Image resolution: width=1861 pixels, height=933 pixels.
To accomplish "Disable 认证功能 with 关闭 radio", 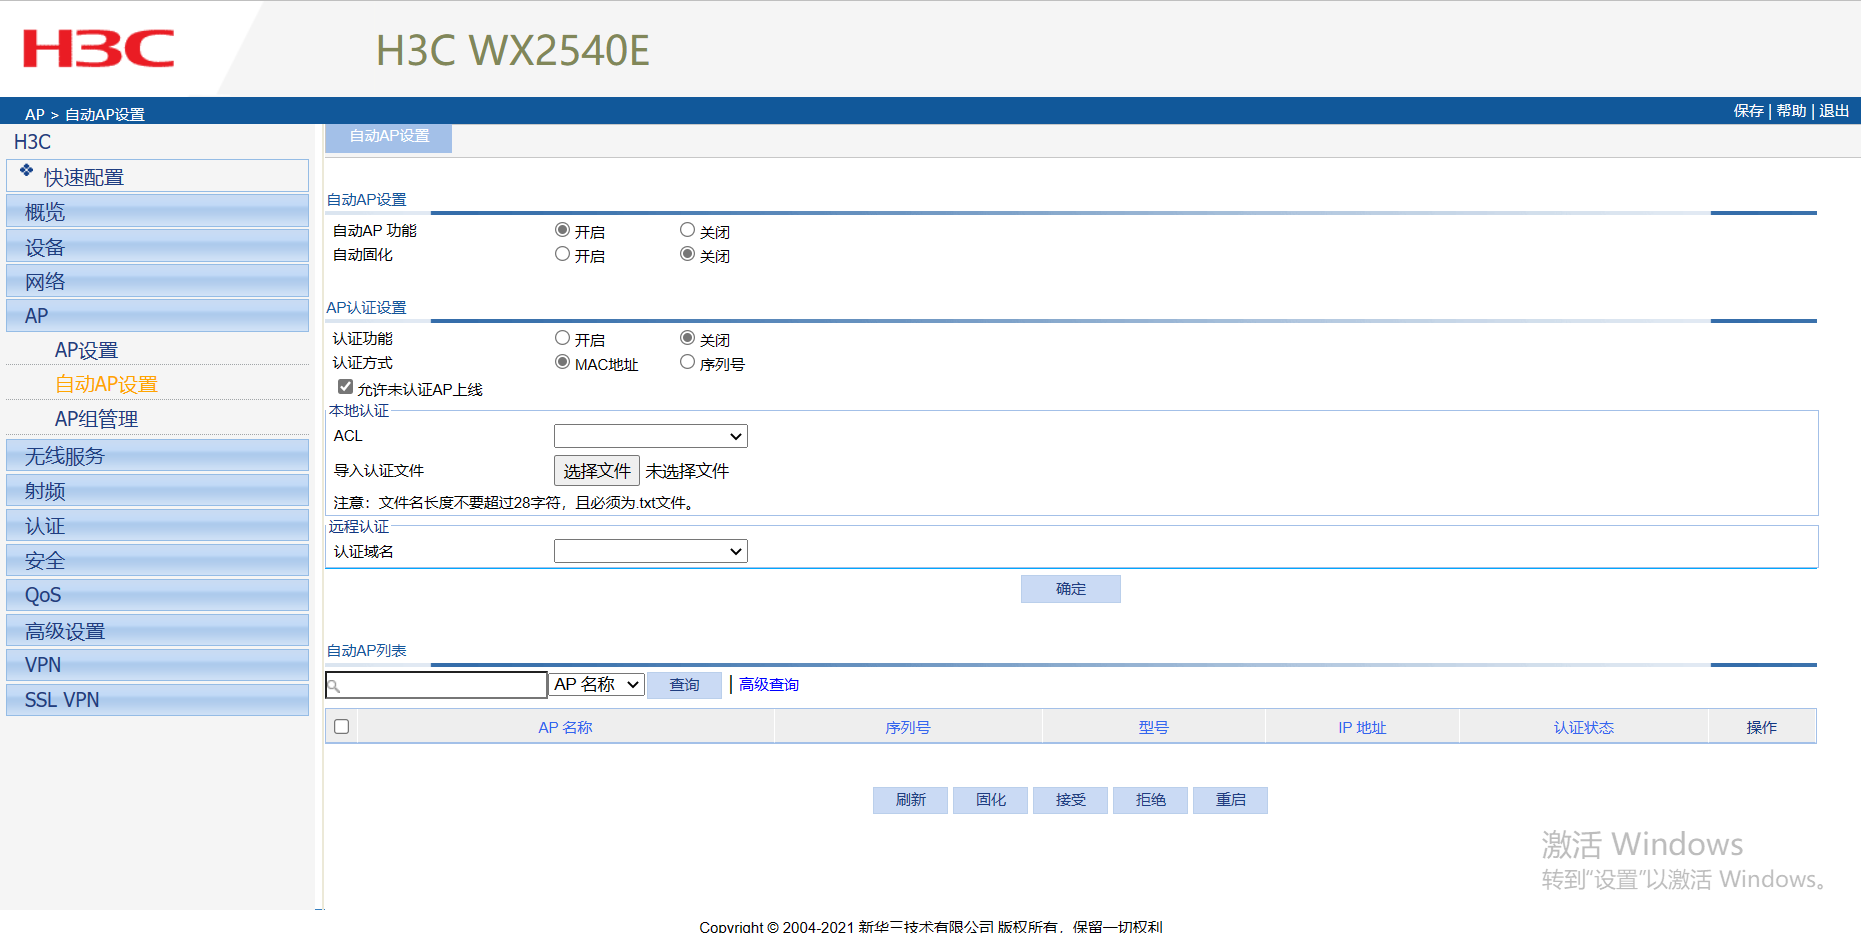I will click(687, 338).
